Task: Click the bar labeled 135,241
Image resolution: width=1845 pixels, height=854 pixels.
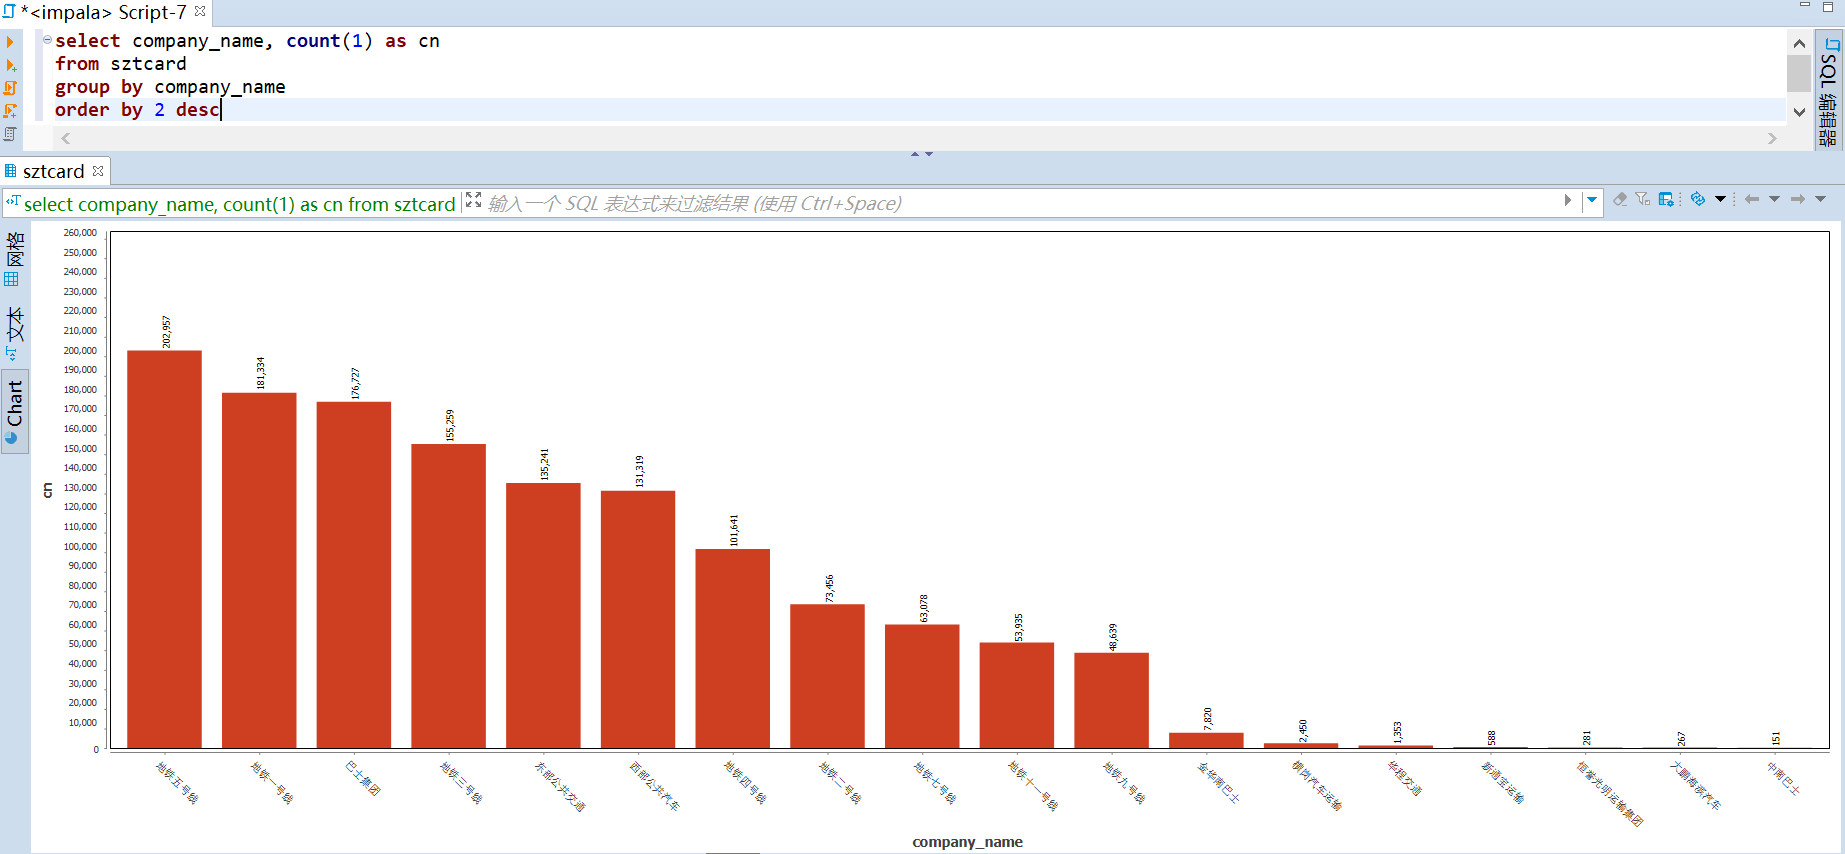Action: [x=543, y=615]
